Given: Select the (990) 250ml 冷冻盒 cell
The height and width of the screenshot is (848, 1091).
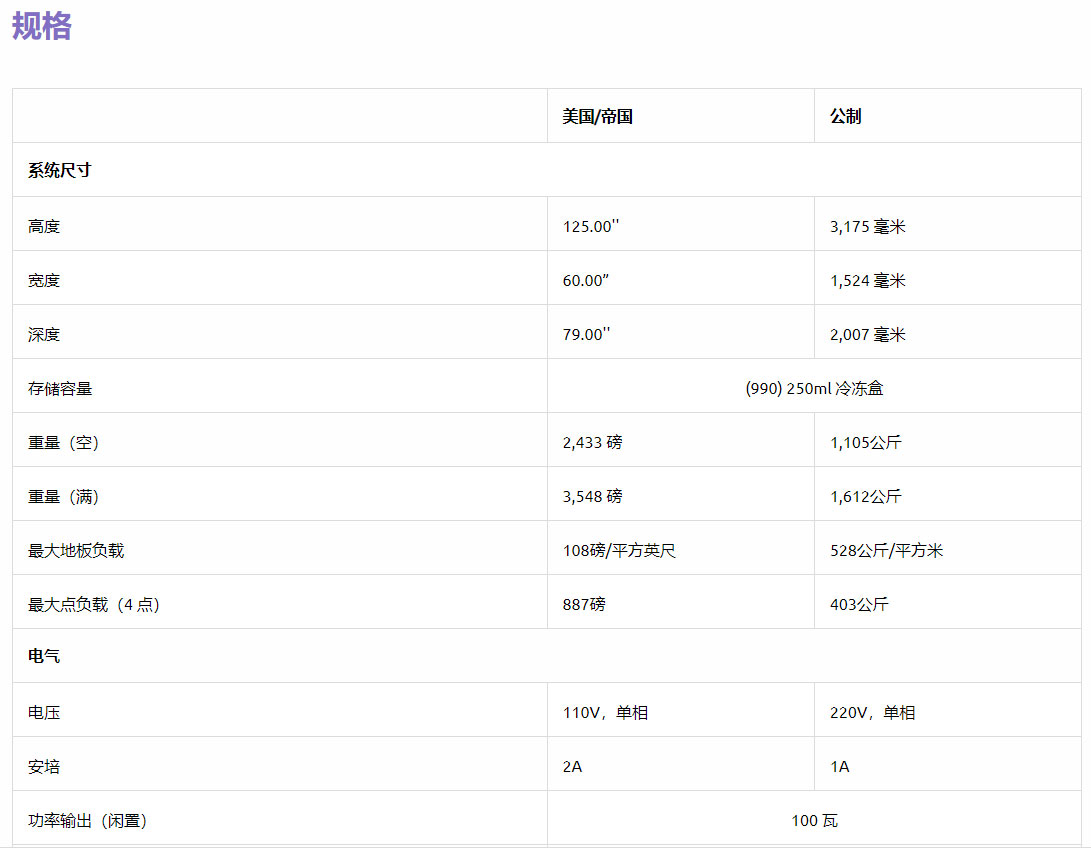Looking at the screenshot, I should tap(814, 388).
